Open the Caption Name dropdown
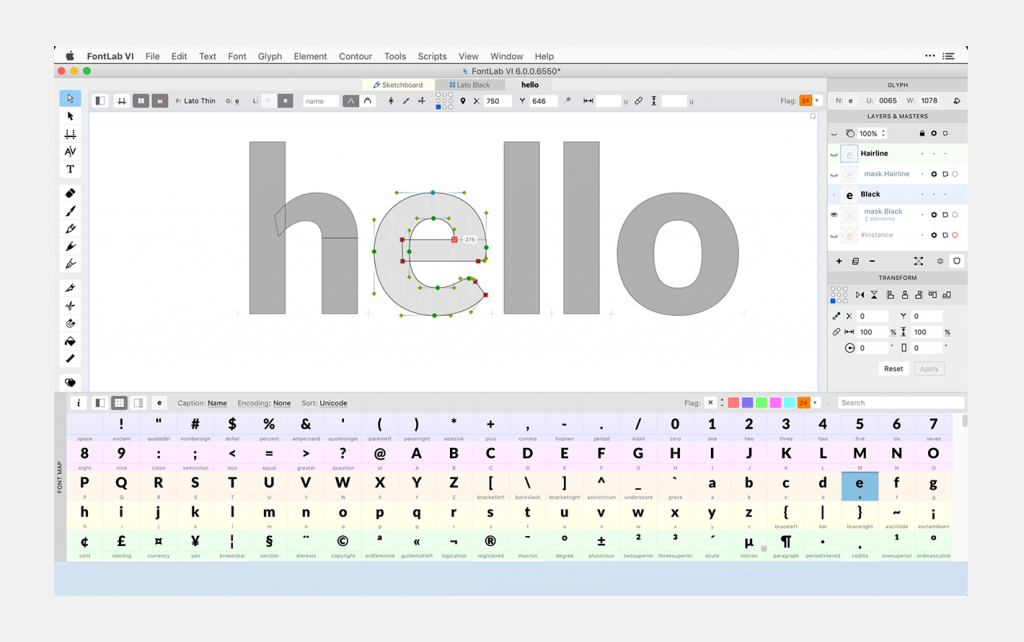This screenshot has width=1024, height=642. 217,404
